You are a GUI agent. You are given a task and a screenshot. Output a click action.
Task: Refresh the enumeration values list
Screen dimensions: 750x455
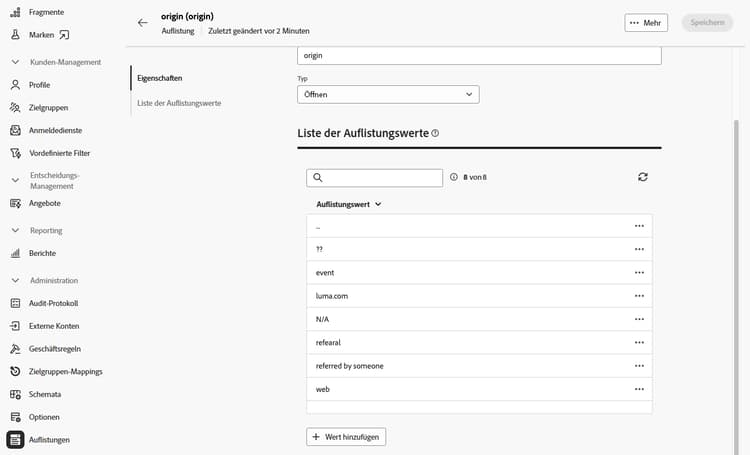(x=642, y=177)
